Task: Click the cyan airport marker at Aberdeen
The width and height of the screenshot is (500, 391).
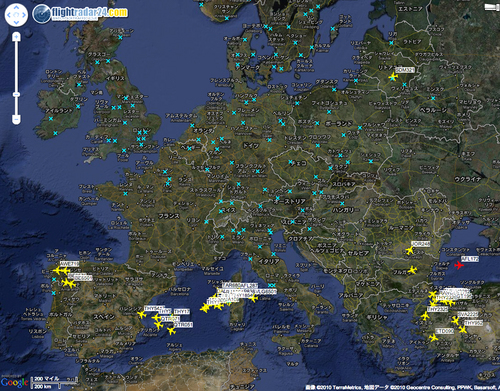Action: pos(120,38)
